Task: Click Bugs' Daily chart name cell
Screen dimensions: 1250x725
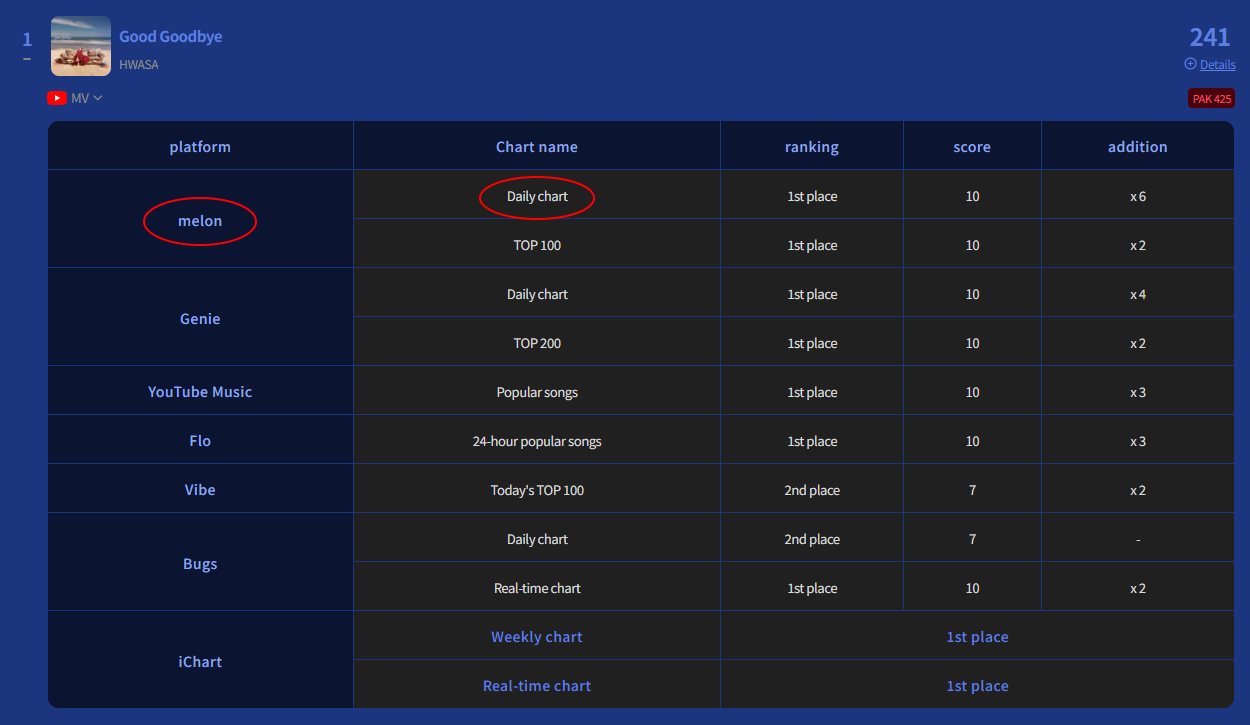Action: 537,539
